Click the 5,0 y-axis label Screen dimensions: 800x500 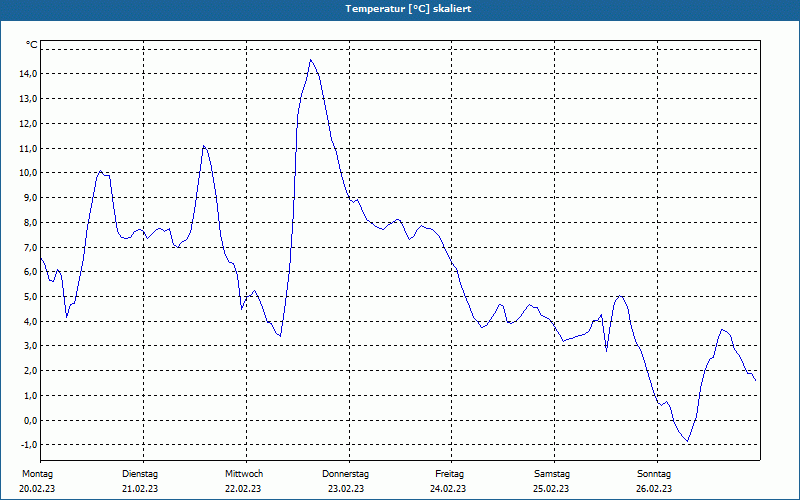click(x=30, y=296)
